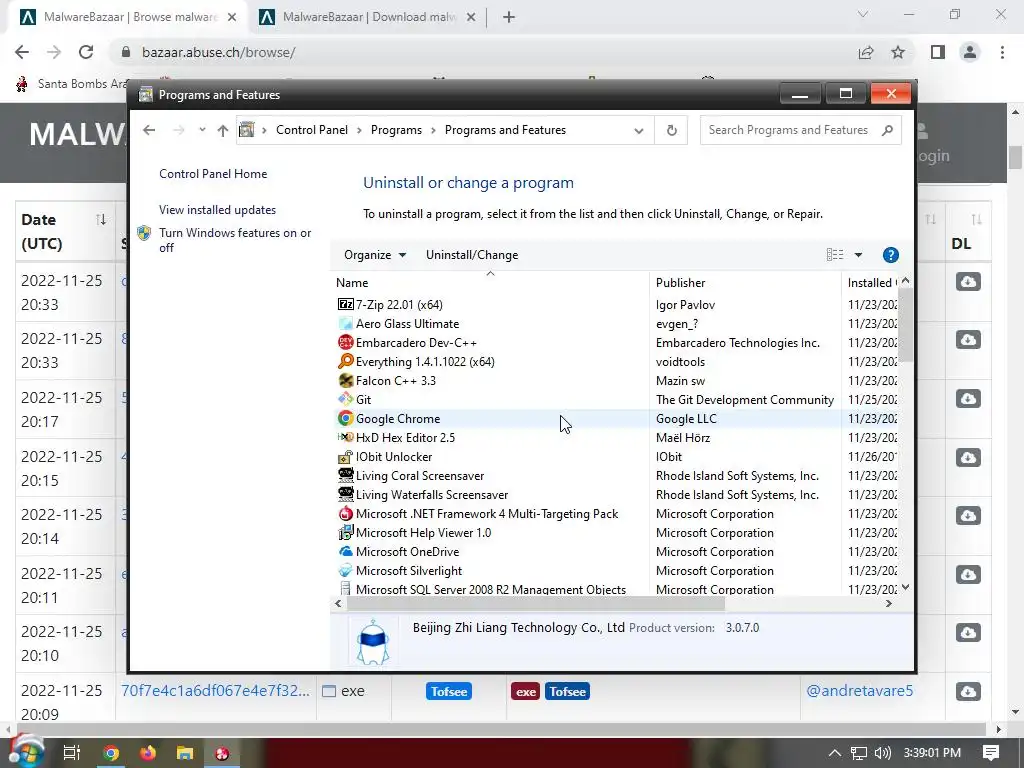Click the Microsoft Silverlight icon
The height and width of the screenshot is (768, 1024).
[x=345, y=570]
